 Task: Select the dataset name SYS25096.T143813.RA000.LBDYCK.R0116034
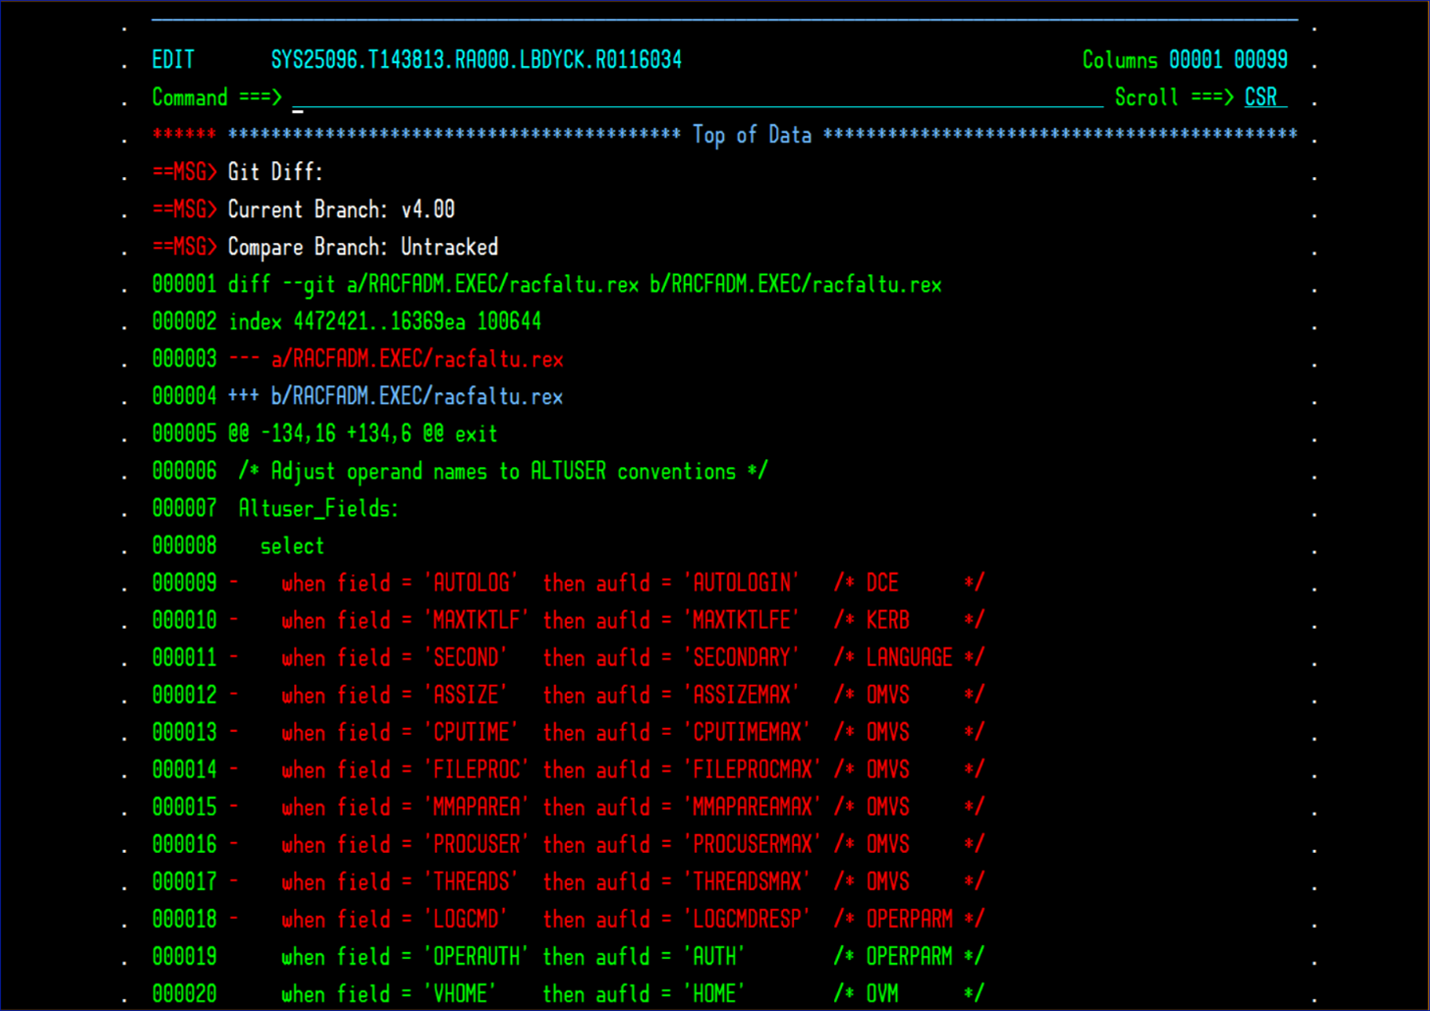[476, 59]
